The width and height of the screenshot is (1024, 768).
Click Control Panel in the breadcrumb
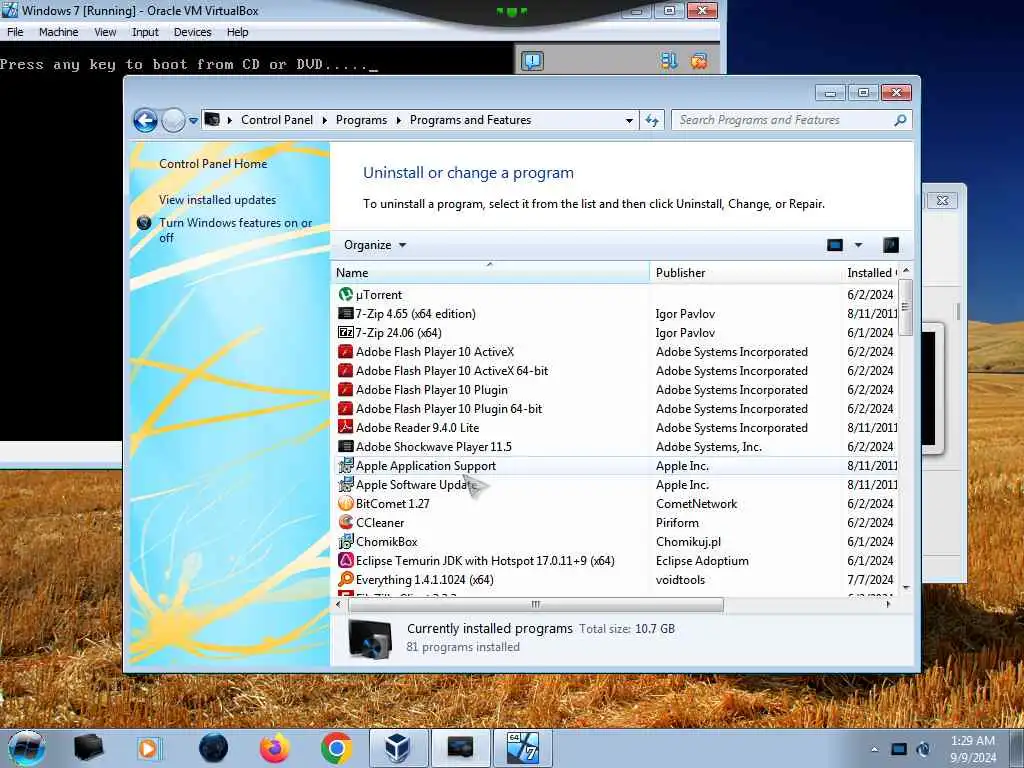pos(277,120)
